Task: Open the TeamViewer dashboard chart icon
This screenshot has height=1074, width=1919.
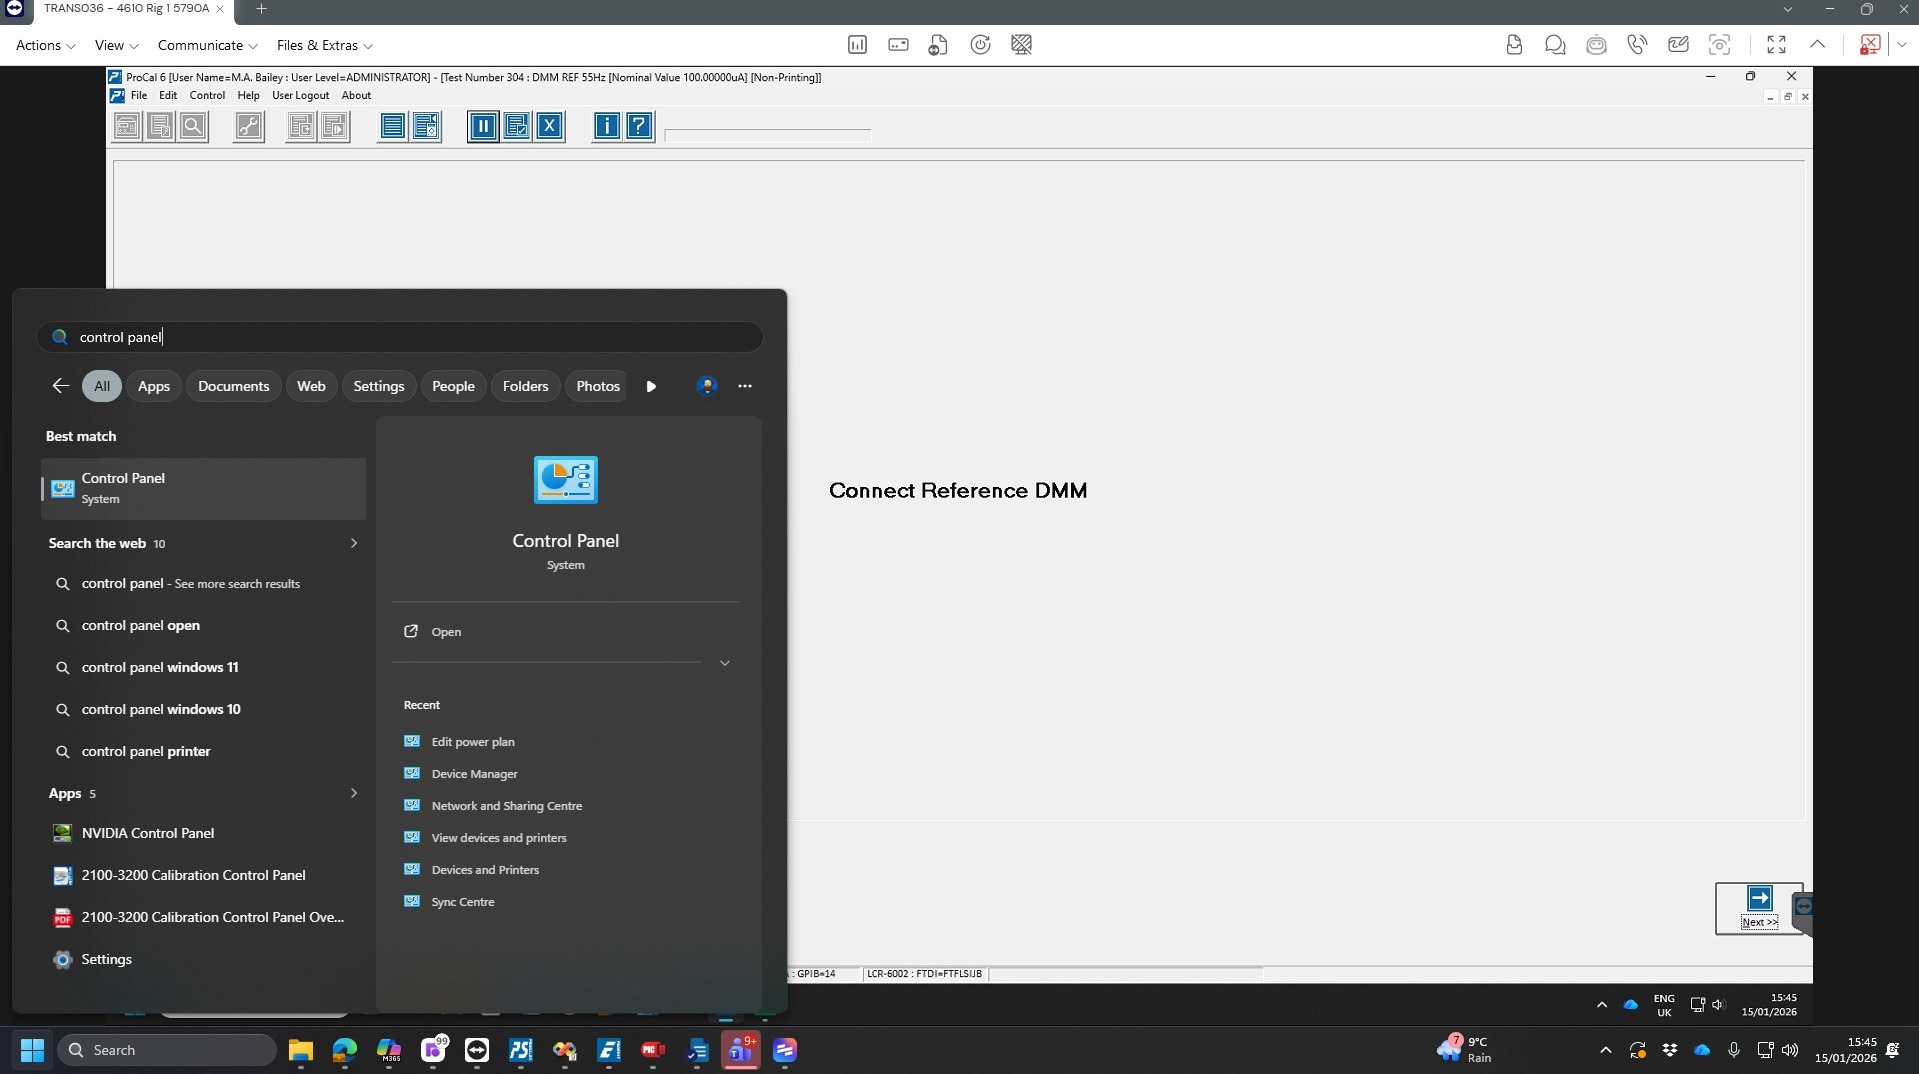Action: coord(857,45)
